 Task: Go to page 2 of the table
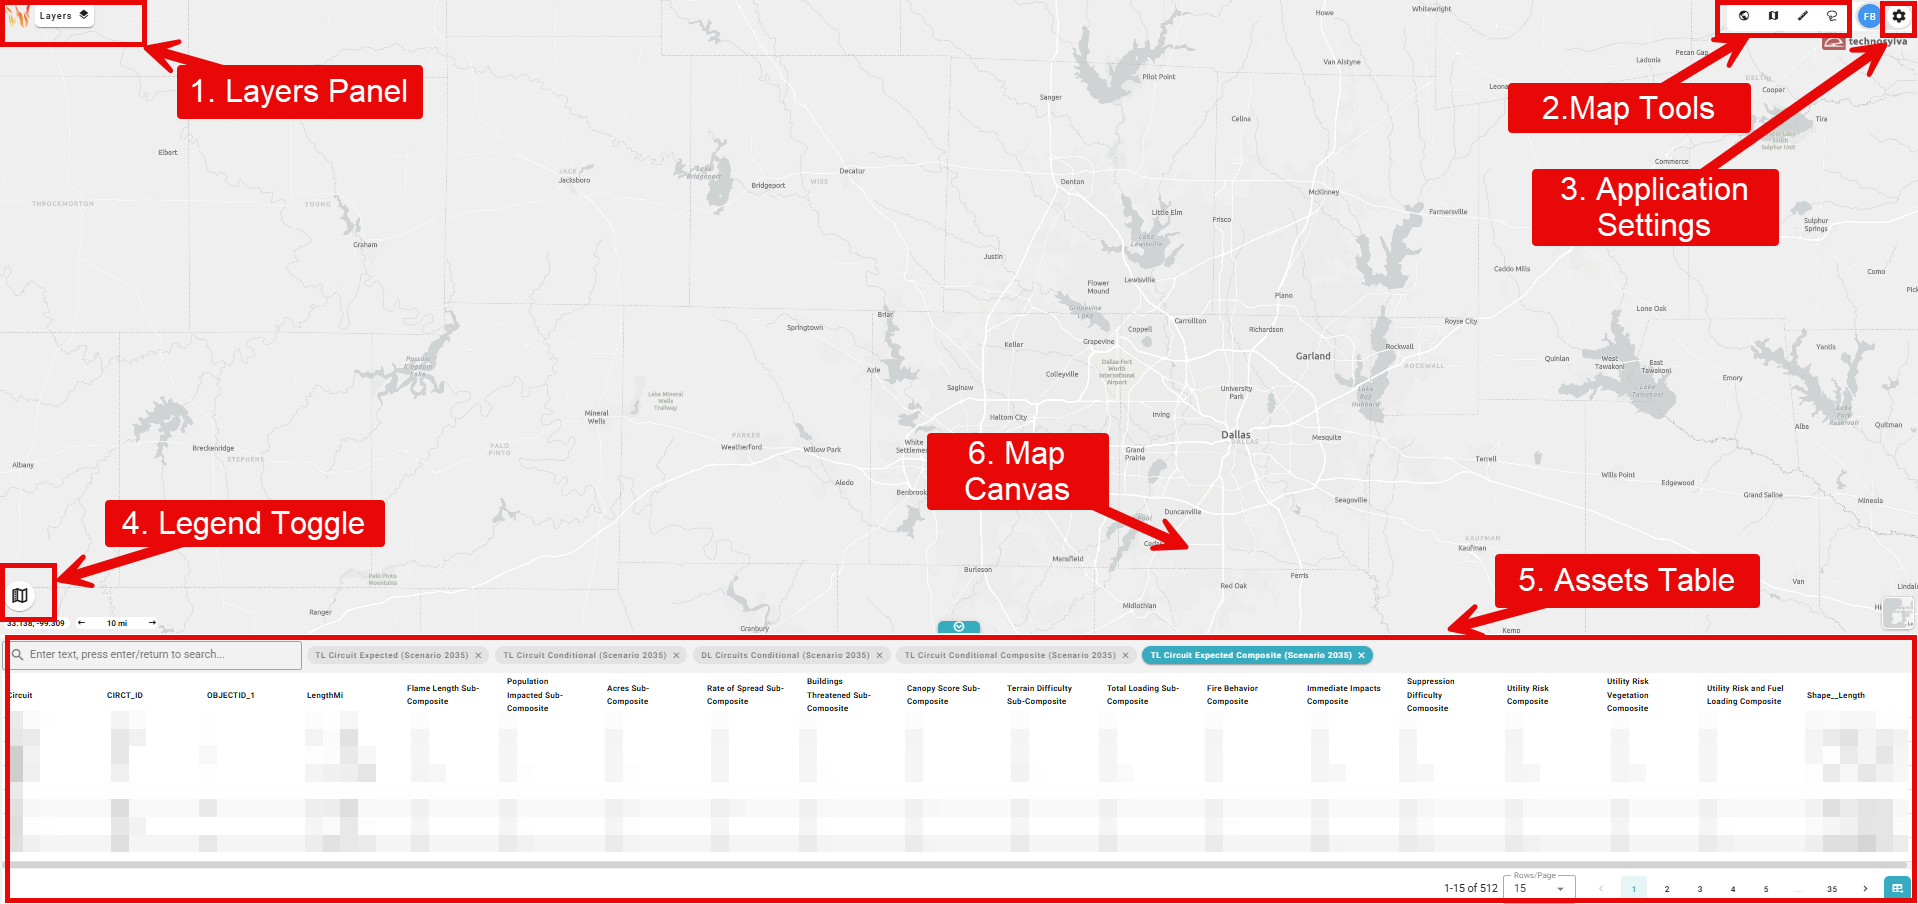(1667, 889)
